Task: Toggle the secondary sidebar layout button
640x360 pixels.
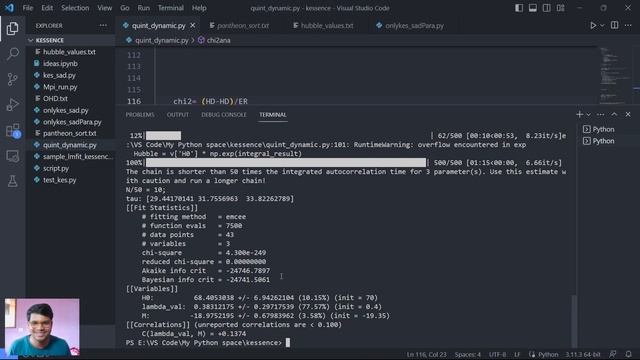Action: click(547, 8)
